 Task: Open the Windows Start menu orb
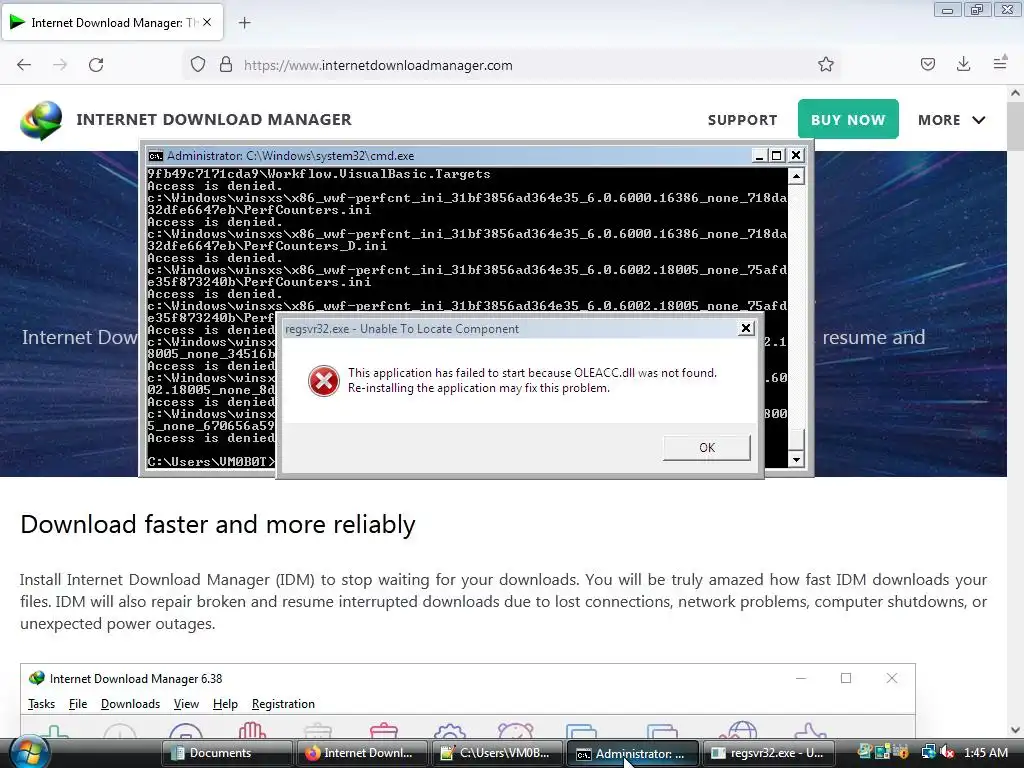(27, 752)
